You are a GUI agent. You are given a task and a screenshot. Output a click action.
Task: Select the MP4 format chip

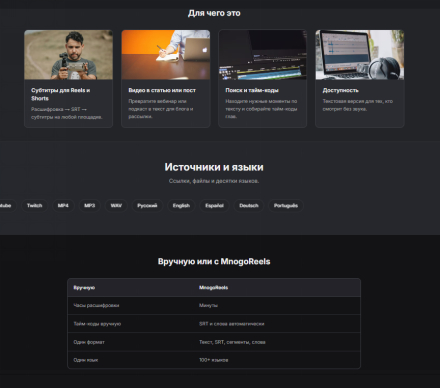(63, 205)
